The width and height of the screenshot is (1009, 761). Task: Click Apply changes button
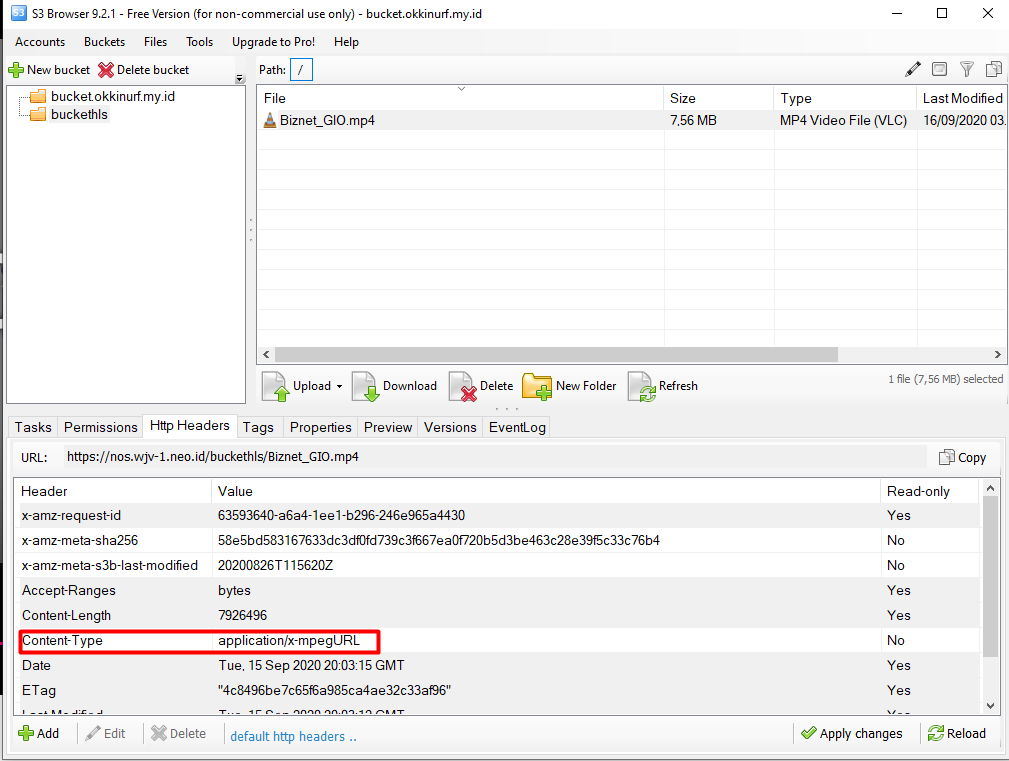(x=851, y=733)
